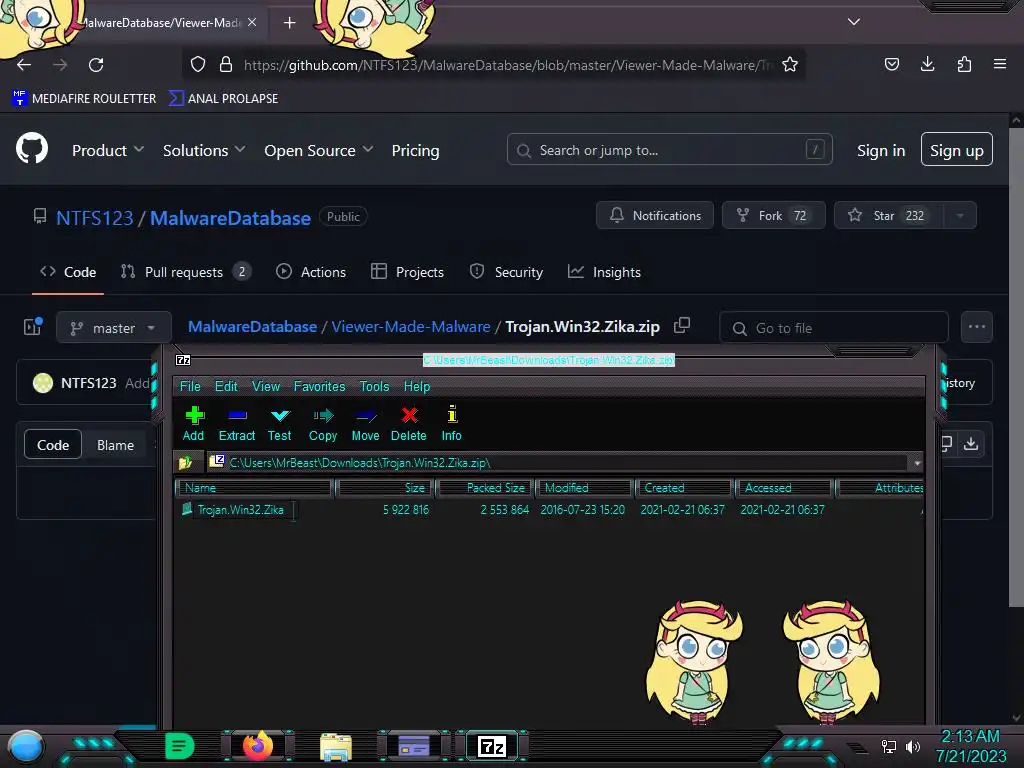The image size is (1024, 768).
Task: Open the Help menu in 7-Zip
Action: (417, 386)
